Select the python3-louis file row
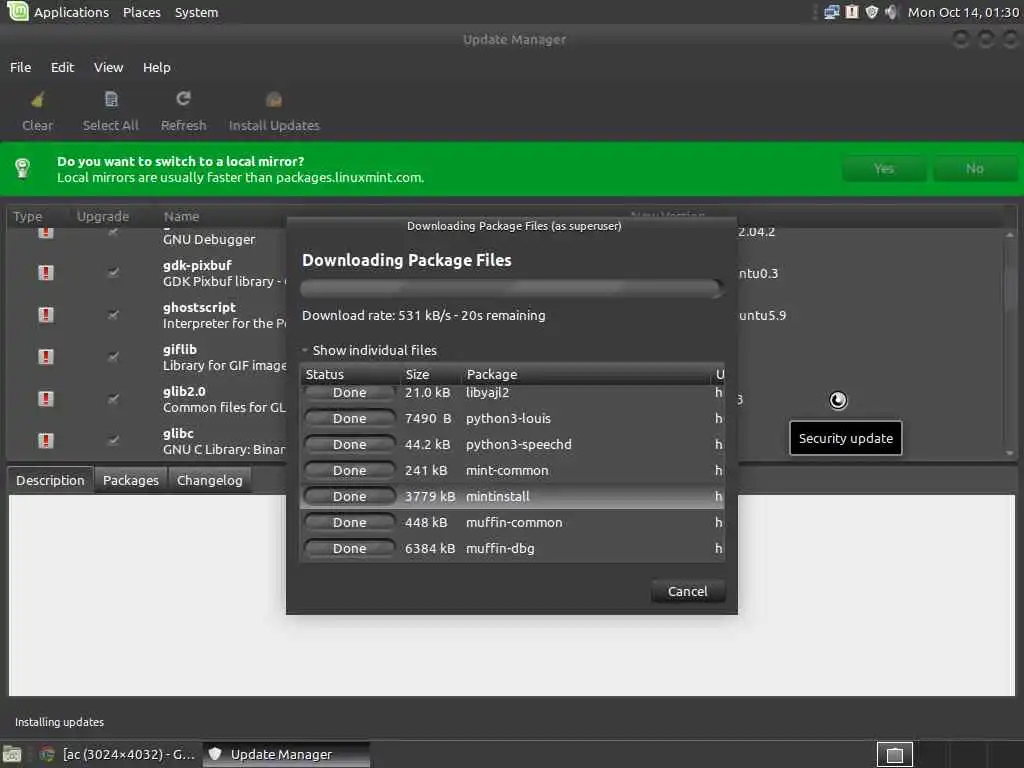The width and height of the screenshot is (1024, 768). [512, 419]
